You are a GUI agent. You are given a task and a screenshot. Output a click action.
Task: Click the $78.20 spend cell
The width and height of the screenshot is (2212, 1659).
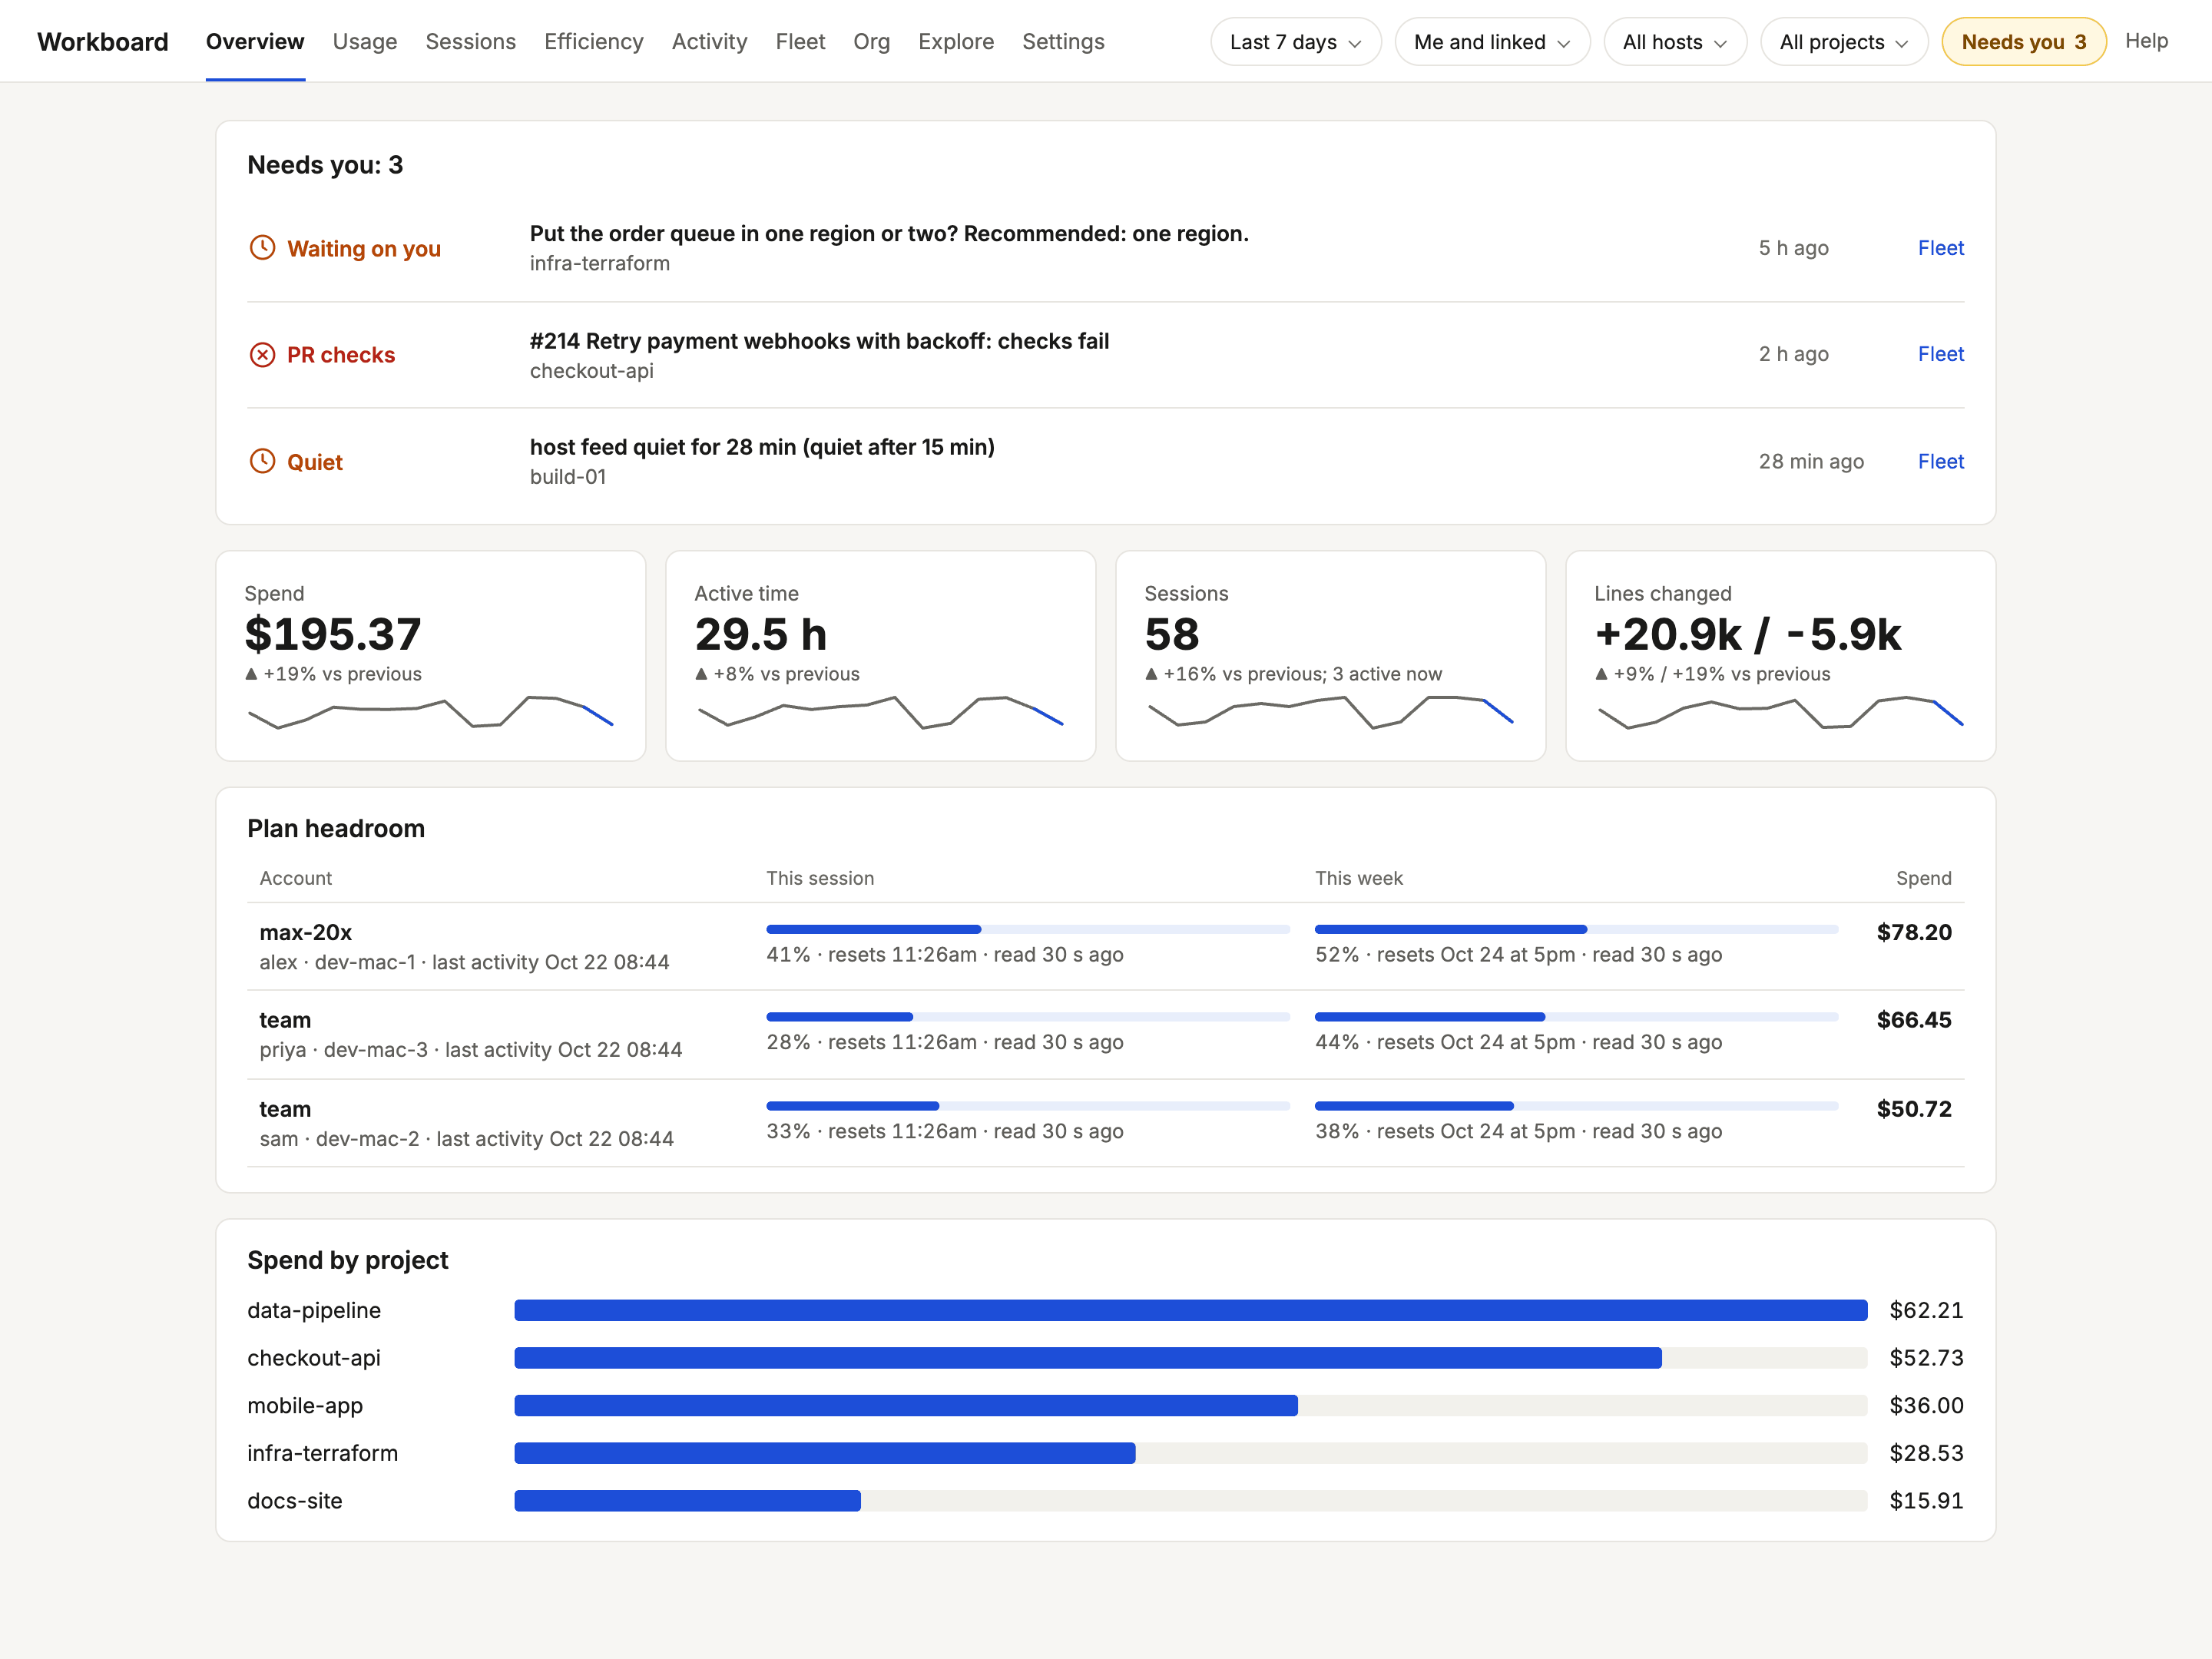(1914, 932)
